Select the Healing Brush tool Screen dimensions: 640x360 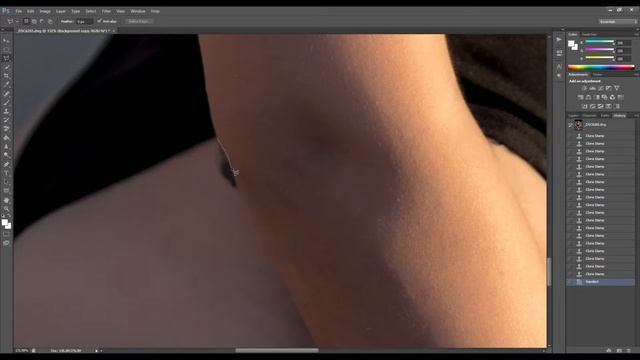pyautogui.click(x=6, y=93)
